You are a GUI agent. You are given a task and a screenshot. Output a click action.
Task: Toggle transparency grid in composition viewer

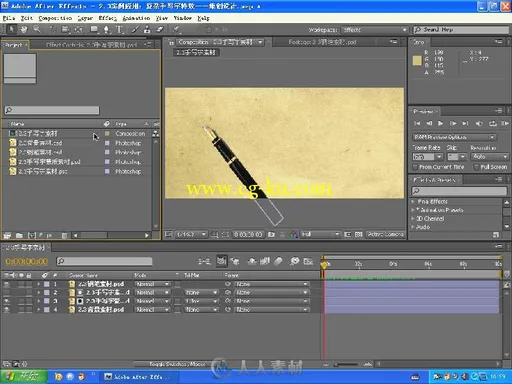pyautogui.click(x=358, y=234)
